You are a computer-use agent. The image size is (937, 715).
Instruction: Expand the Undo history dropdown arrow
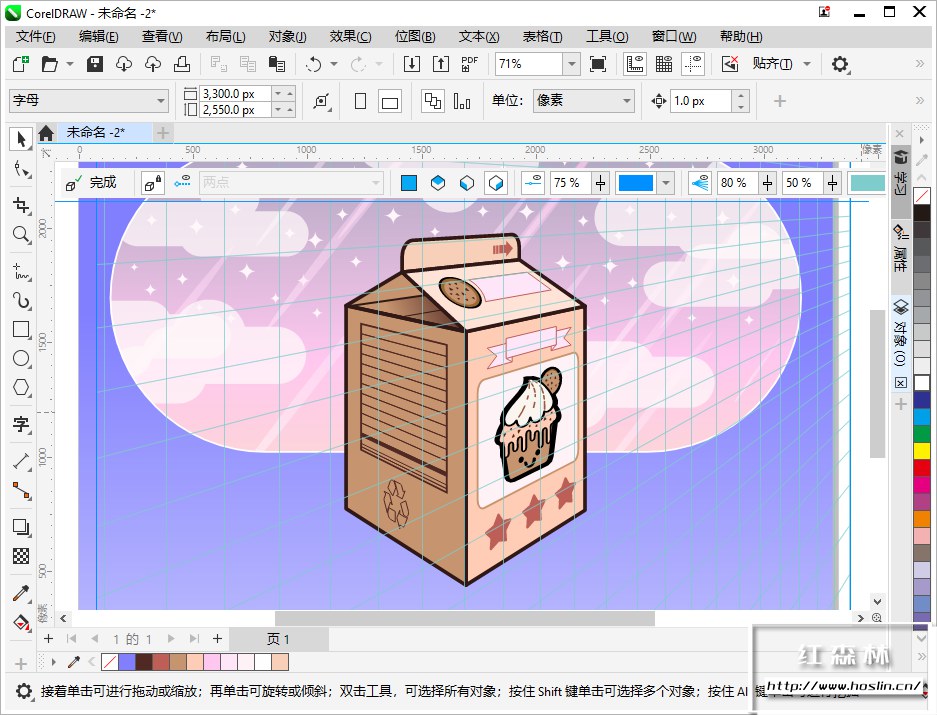[x=333, y=64]
